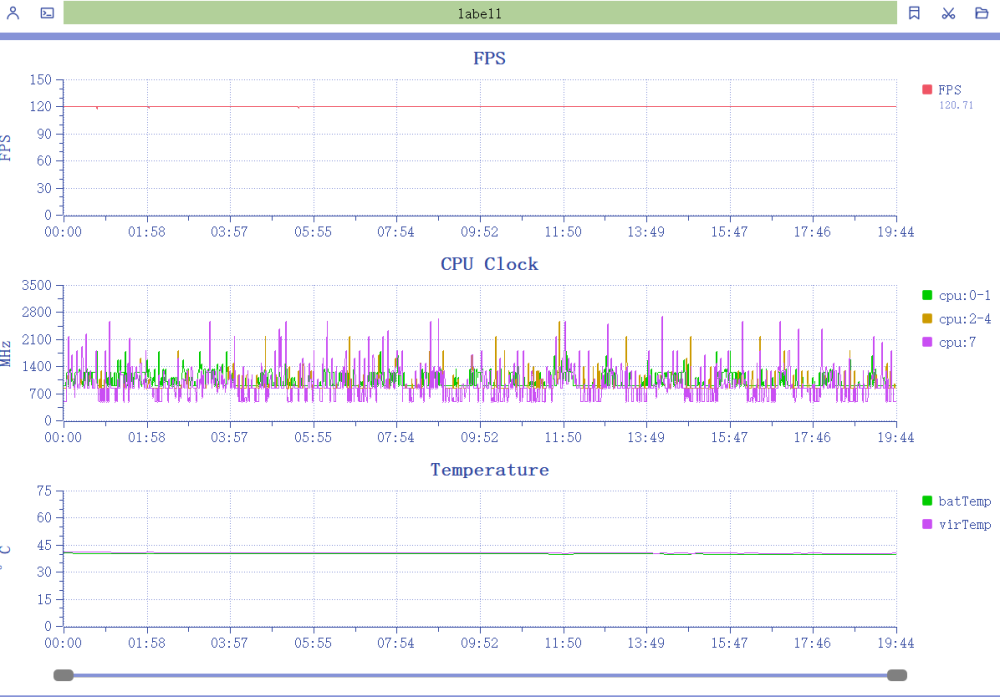Click the FPS chart title

tap(489, 59)
